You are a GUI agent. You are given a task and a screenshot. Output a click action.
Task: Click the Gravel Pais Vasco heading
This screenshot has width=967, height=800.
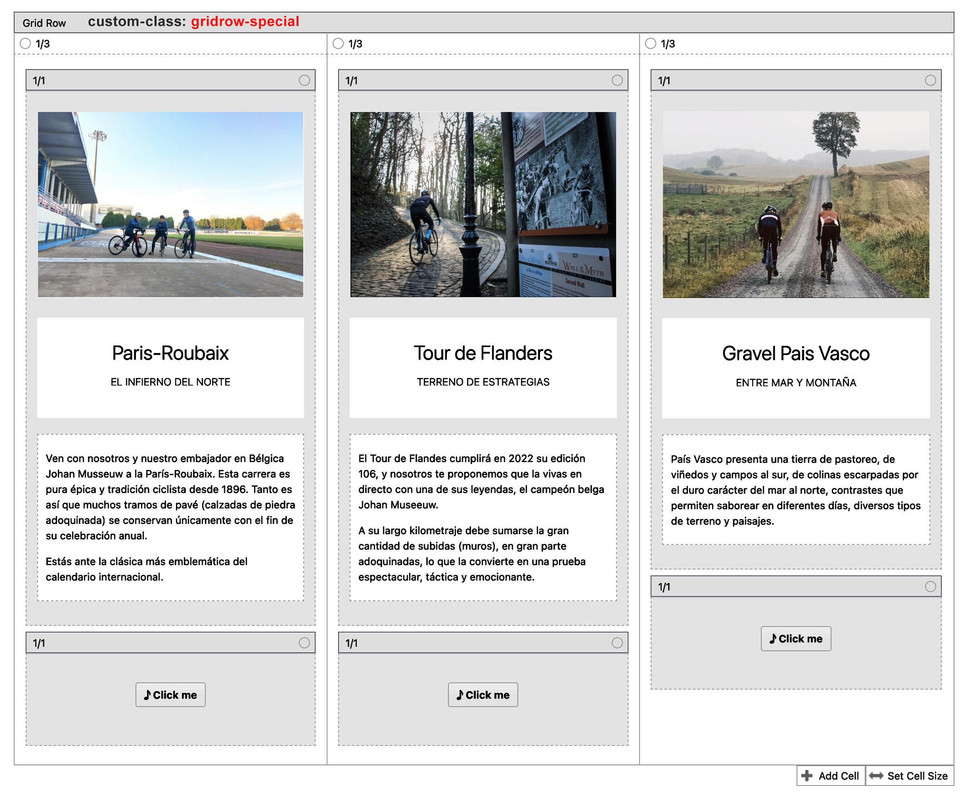pyautogui.click(x=796, y=353)
